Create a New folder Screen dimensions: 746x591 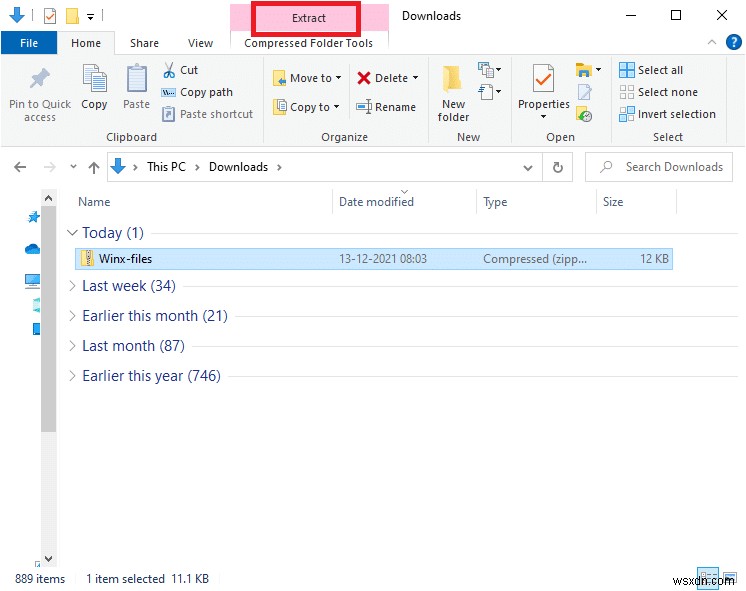pos(453,93)
